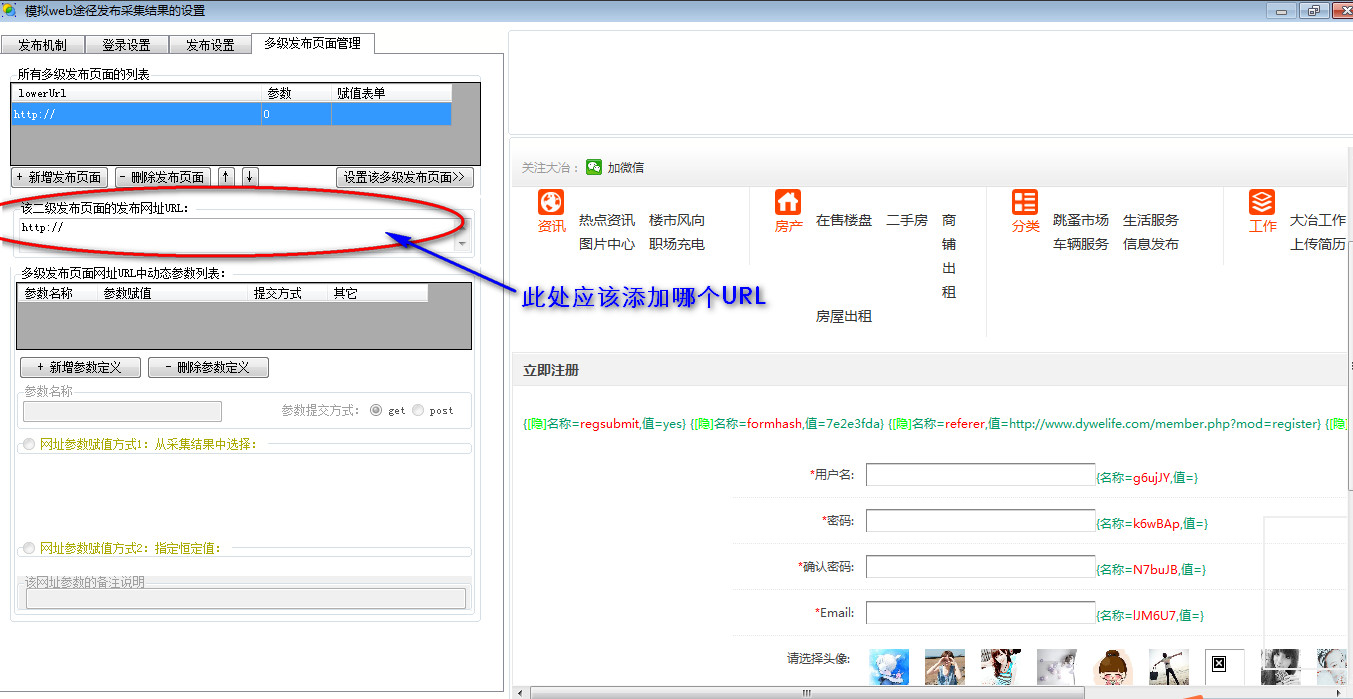The image size is (1353, 699).
Task: Open the 发布机制 tab
Action: pyautogui.click(x=42, y=45)
